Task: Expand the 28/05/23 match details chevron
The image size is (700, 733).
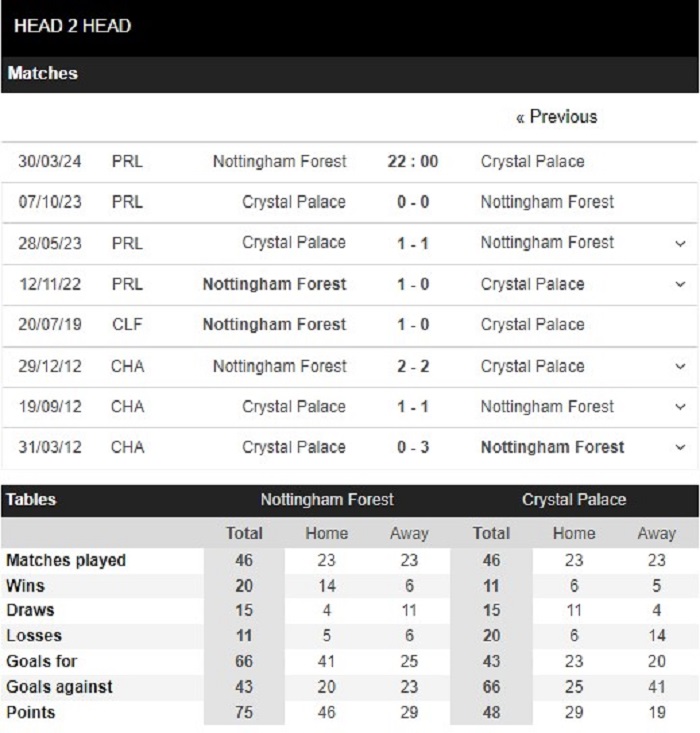Action: click(680, 244)
